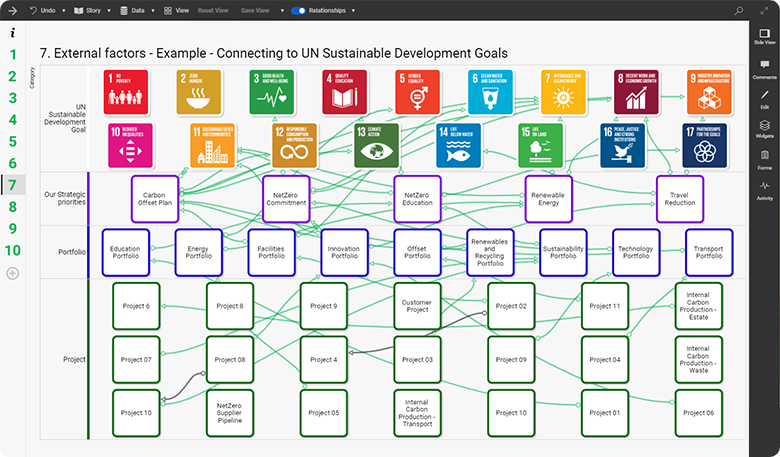Open the Innovation Portfolio card
This screenshot has width=780, height=457.
click(x=345, y=252)
